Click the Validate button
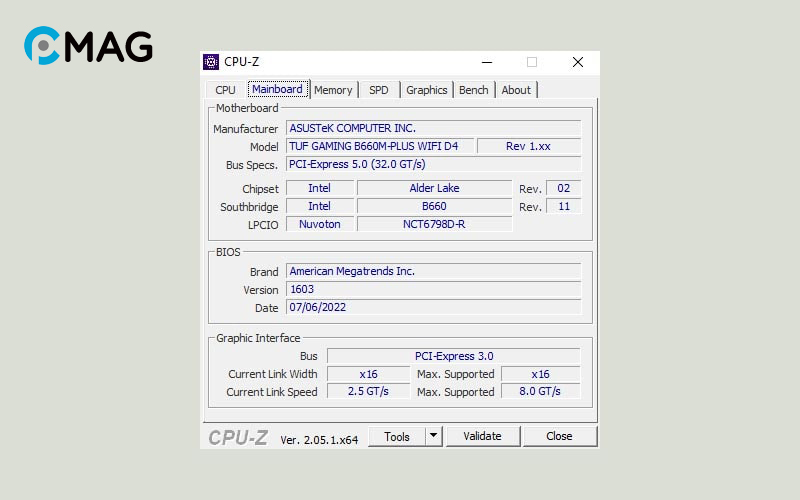Screen dimensions: 800x500 483,436
